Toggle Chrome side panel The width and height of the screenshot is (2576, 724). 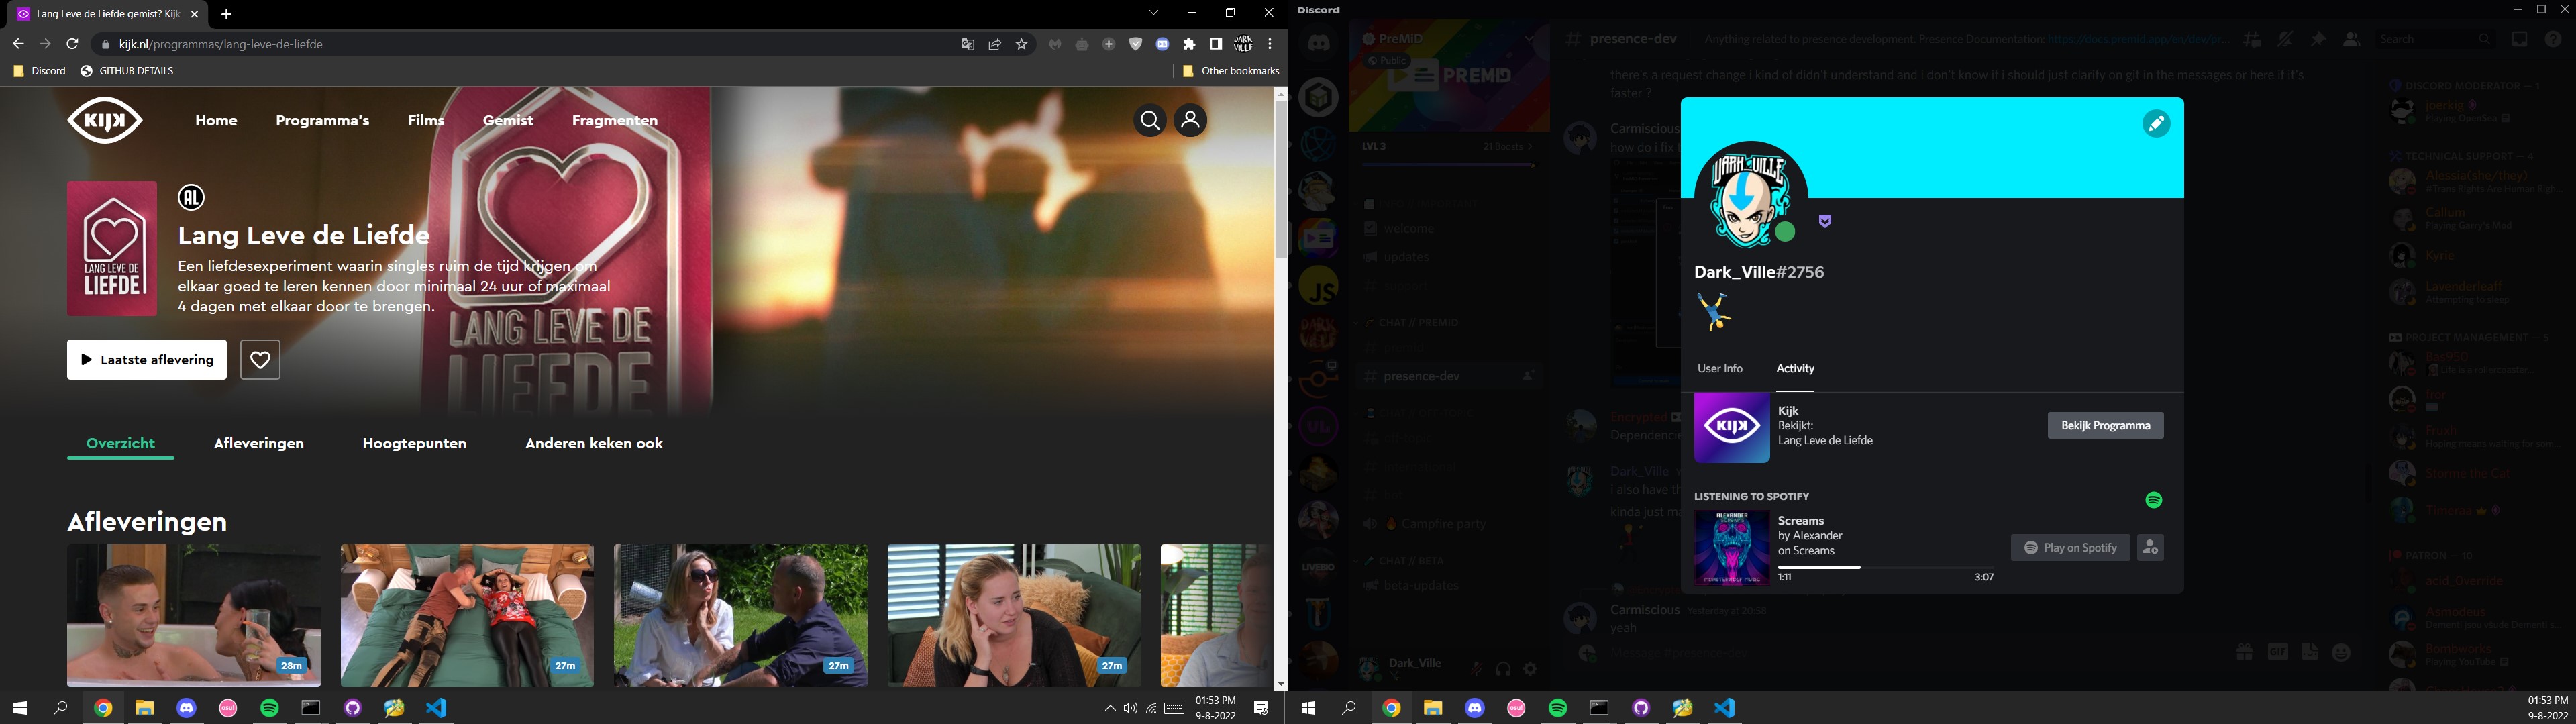[1216, 44]
